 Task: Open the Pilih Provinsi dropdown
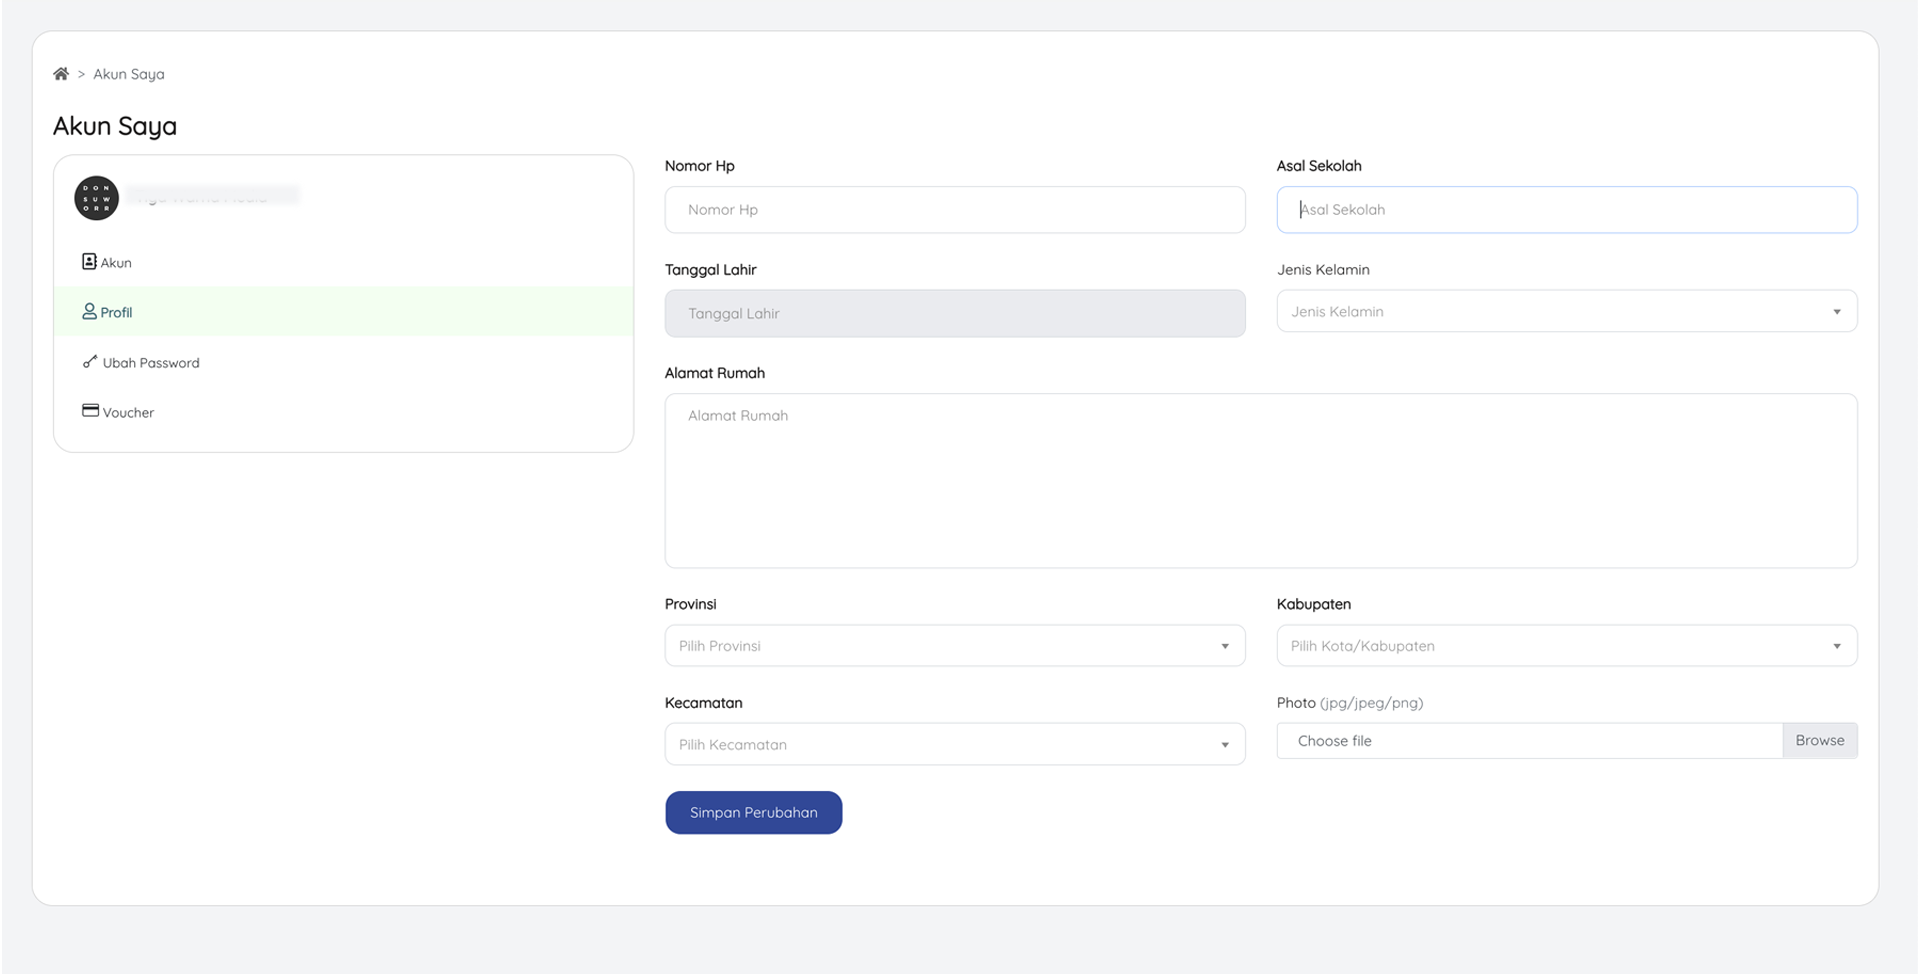(954, 645)
